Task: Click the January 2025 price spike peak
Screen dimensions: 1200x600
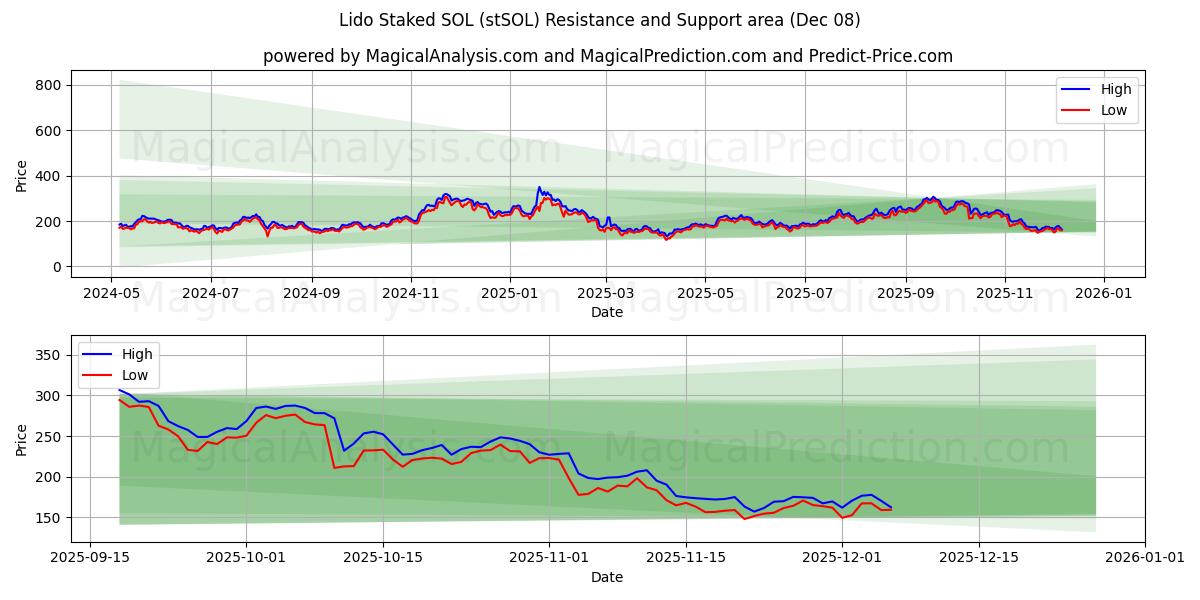Action: click(538, 185)
